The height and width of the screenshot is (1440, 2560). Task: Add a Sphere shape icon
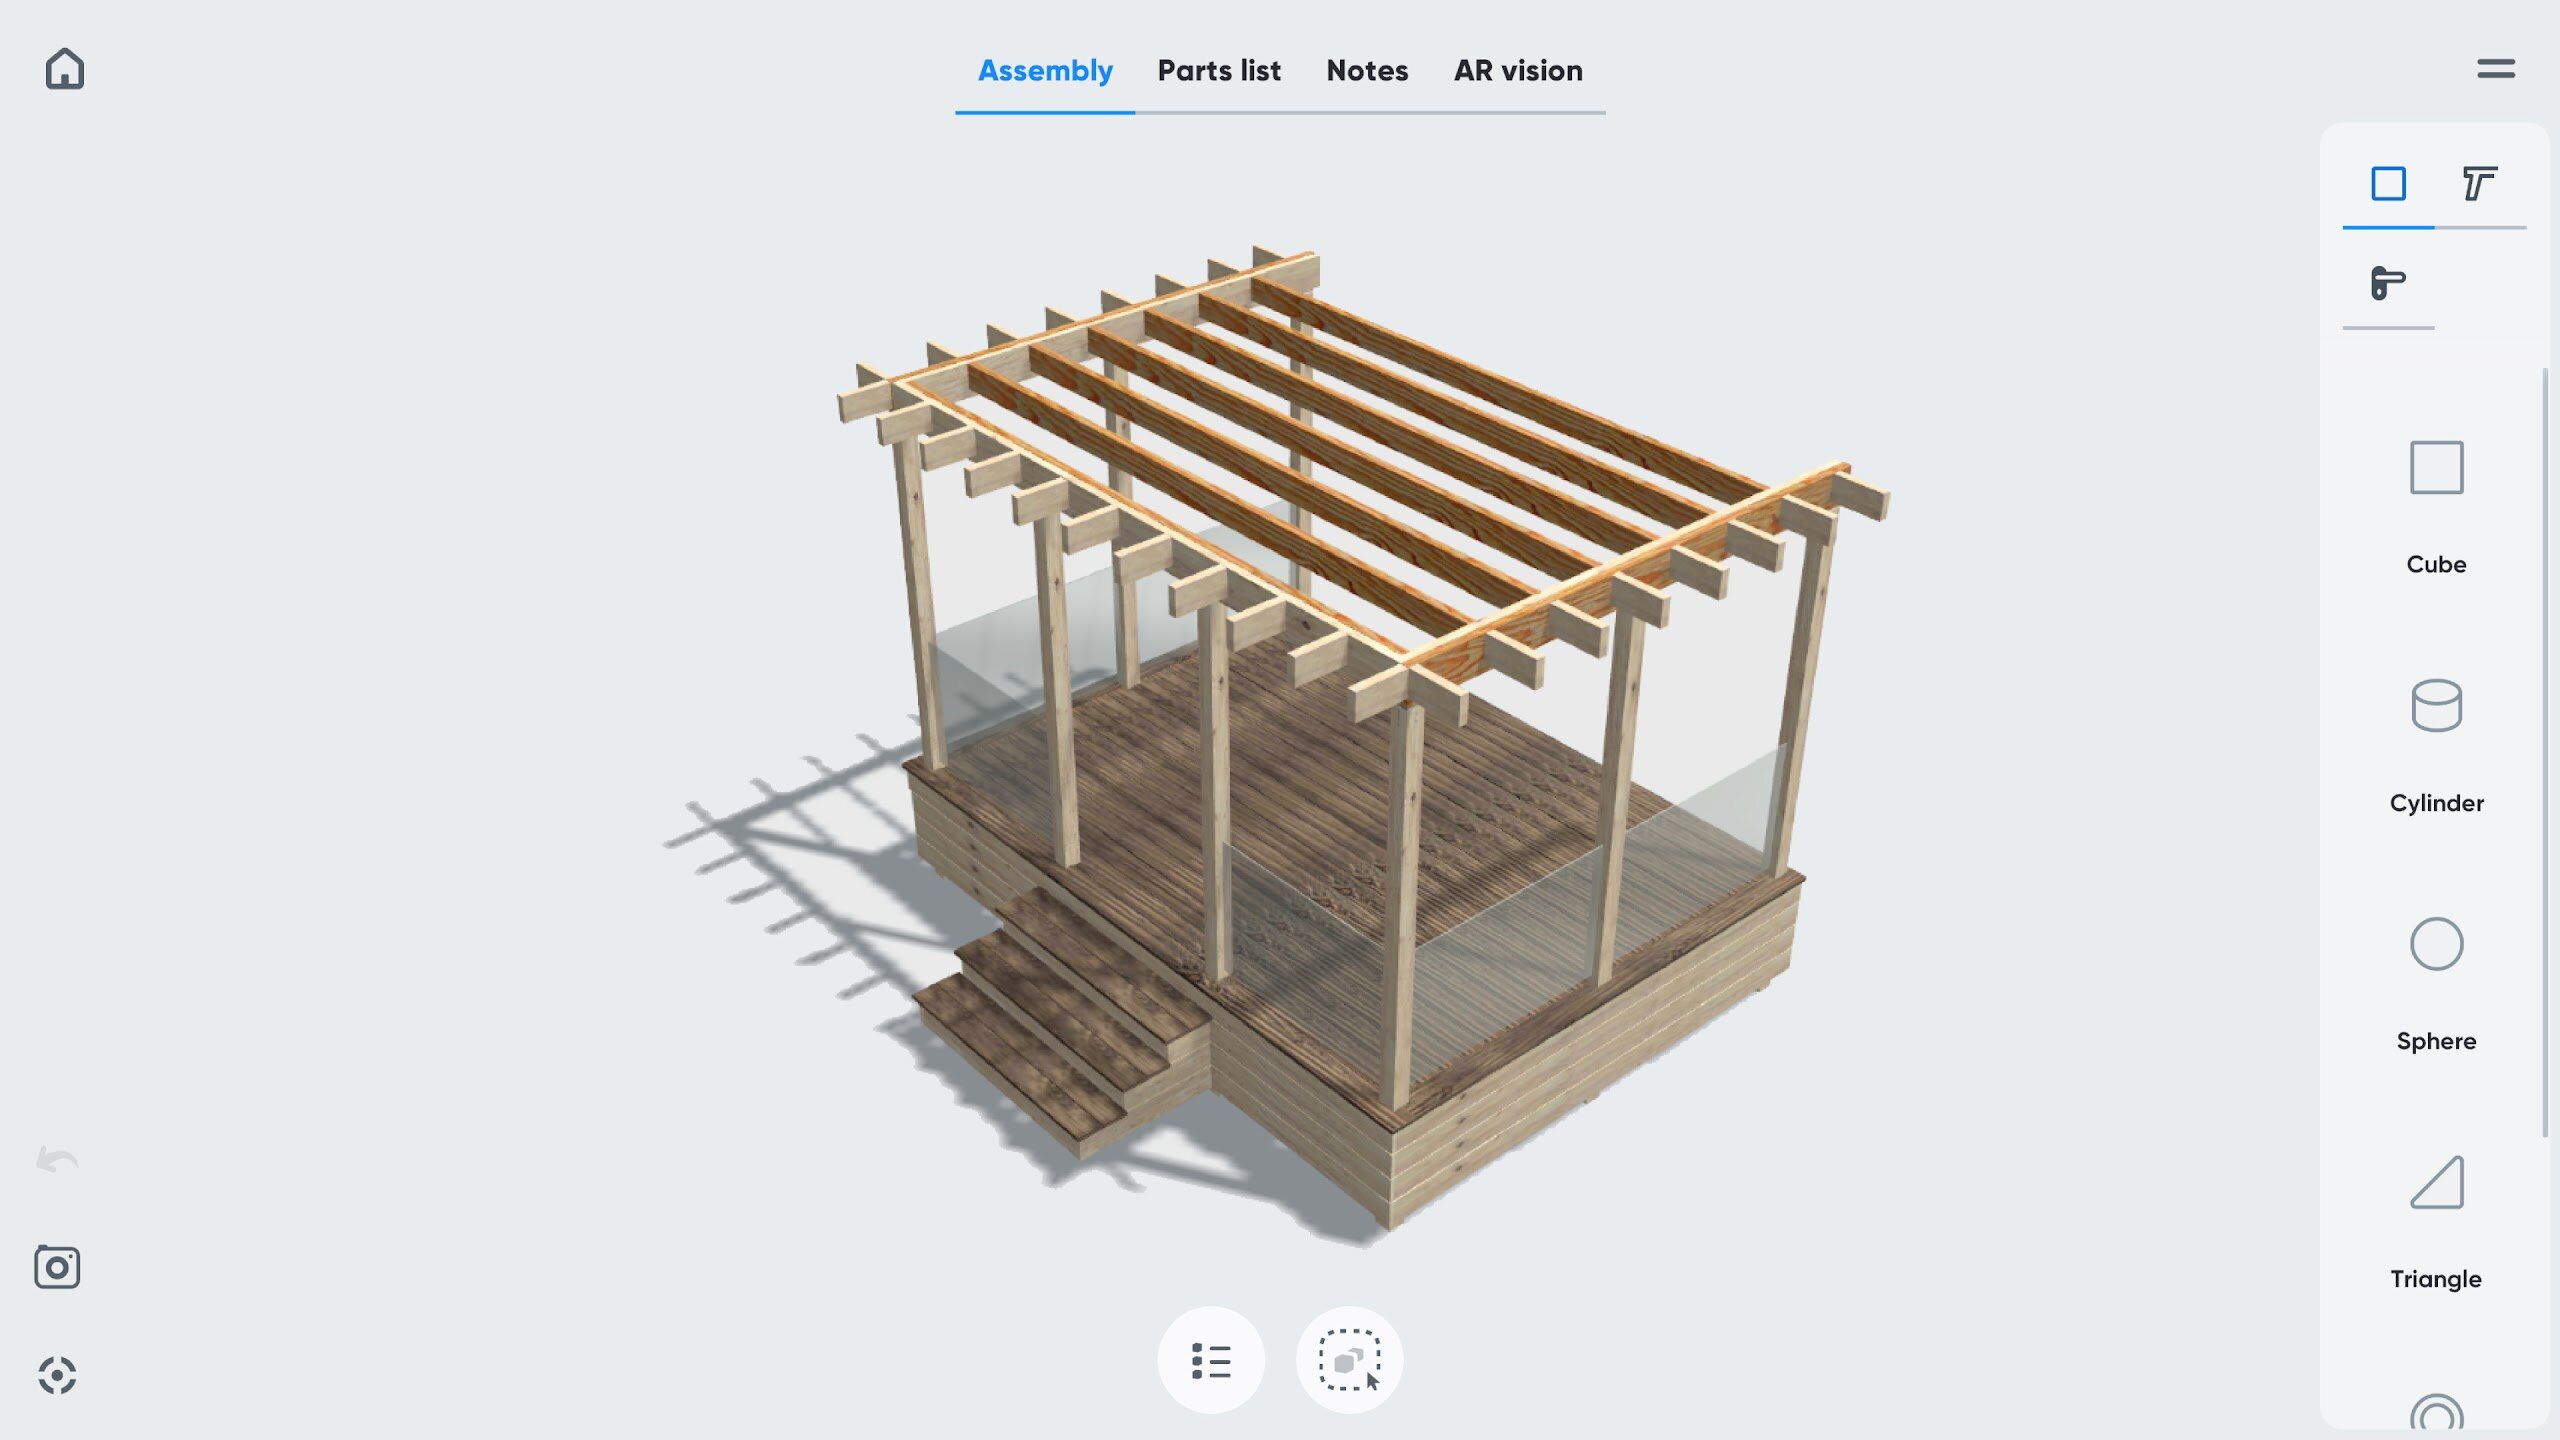pos(2436,944)
